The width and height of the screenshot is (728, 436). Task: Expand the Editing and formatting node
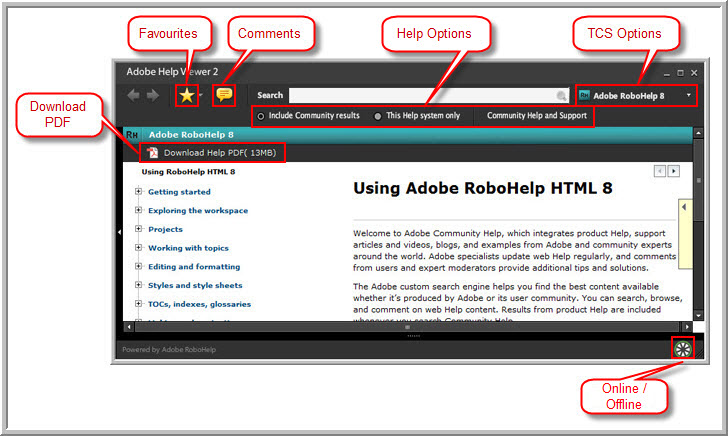(138, 267)
